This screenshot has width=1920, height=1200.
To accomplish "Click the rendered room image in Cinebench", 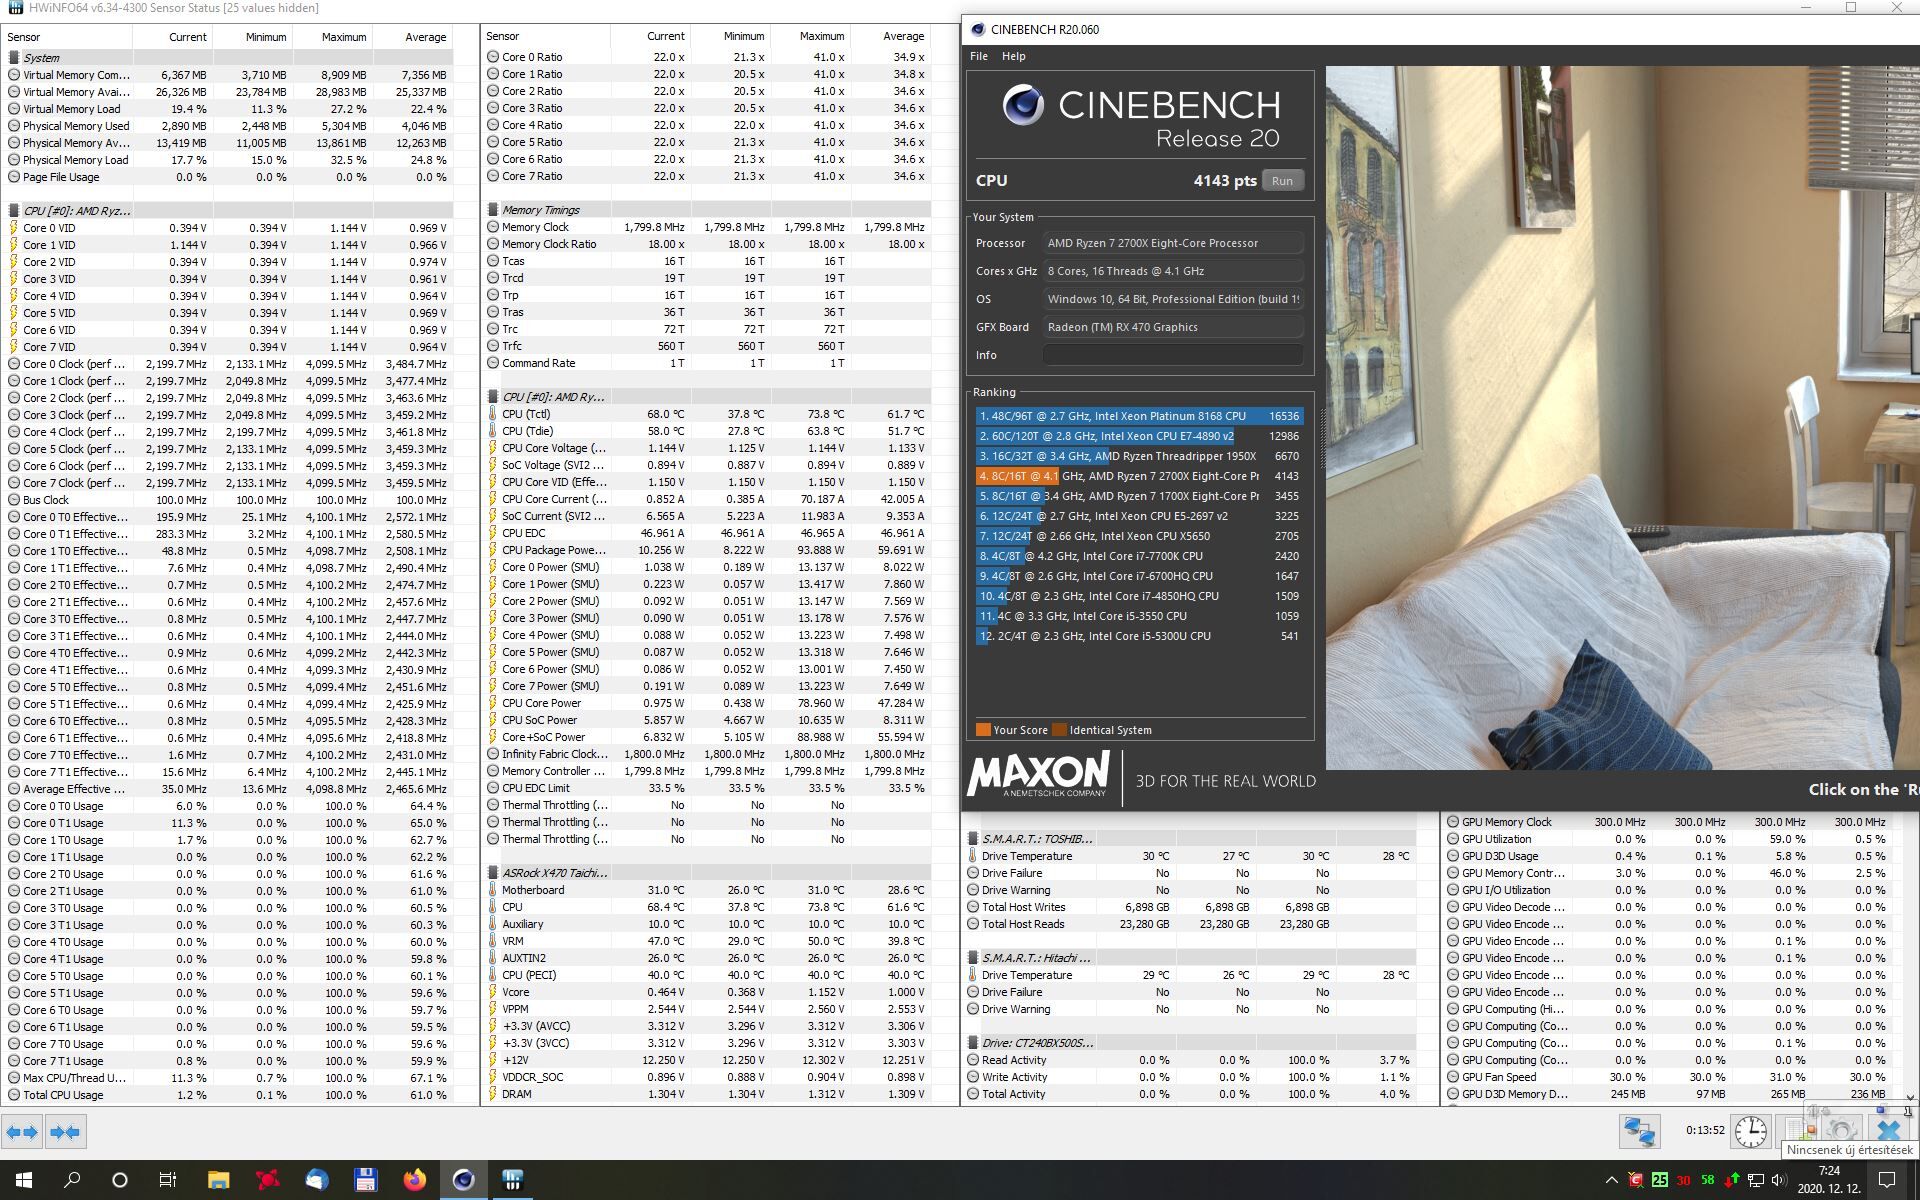I will (x=1622, y=418).
